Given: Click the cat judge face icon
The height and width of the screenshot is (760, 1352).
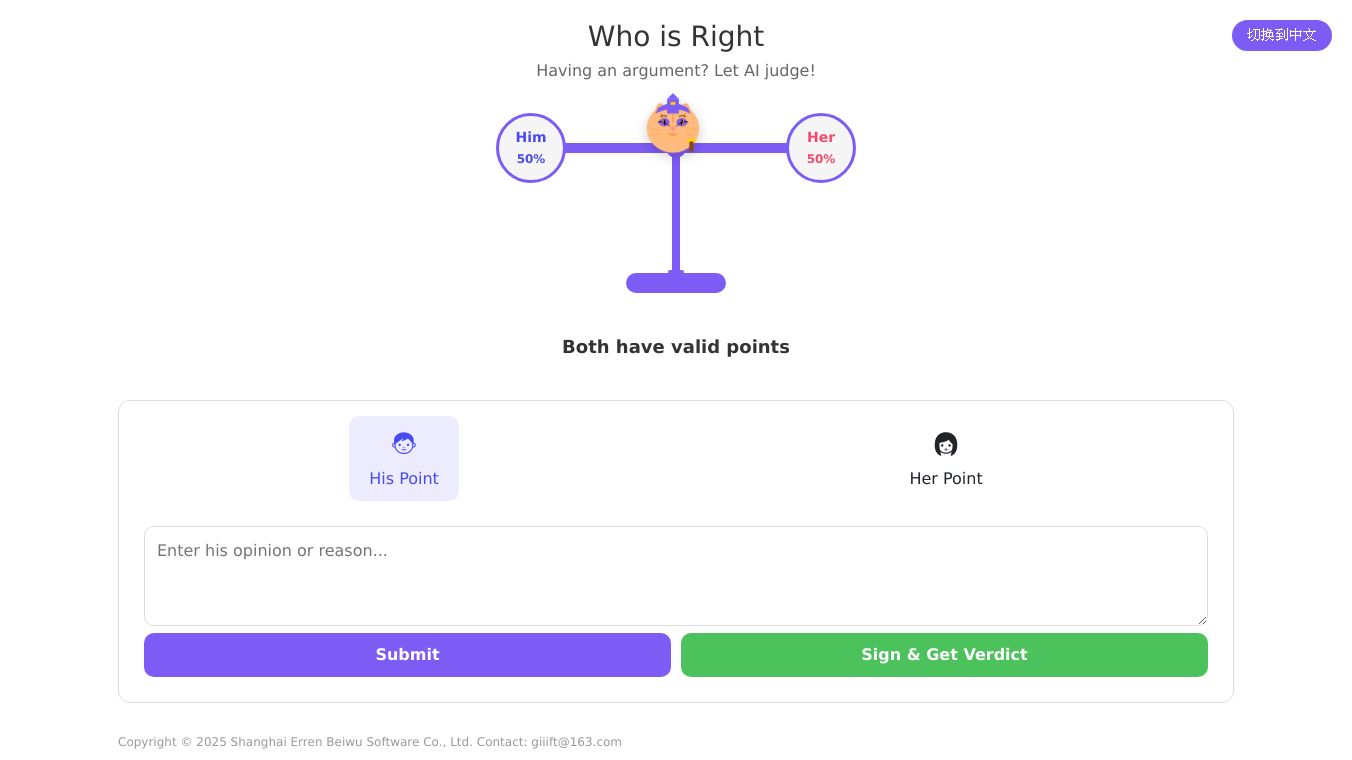Looking at the screenshot, I should 672,126.
